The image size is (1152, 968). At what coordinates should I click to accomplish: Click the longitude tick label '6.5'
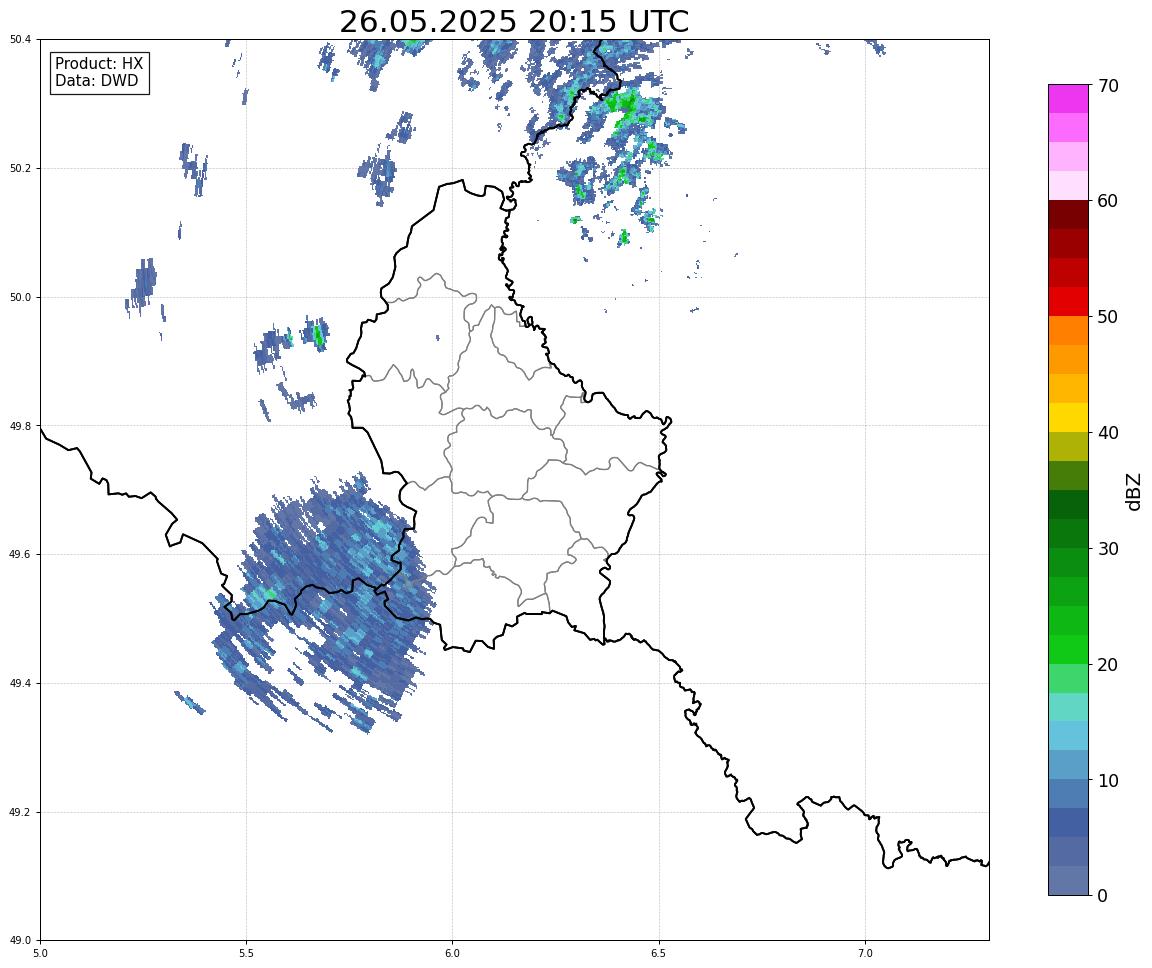coord(659,953)
